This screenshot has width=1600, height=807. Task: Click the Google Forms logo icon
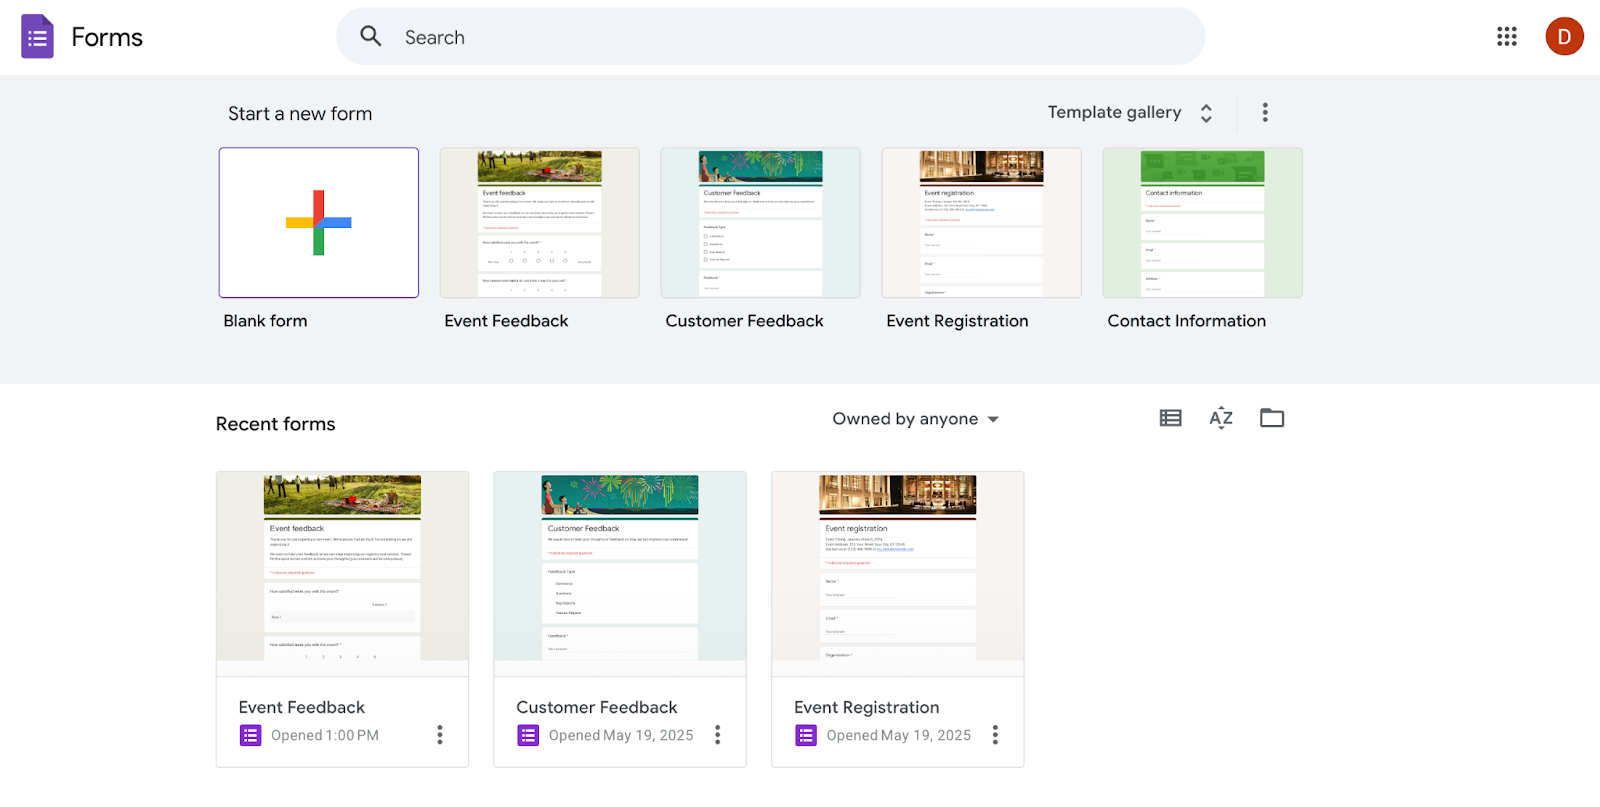(x=37, y=37)
